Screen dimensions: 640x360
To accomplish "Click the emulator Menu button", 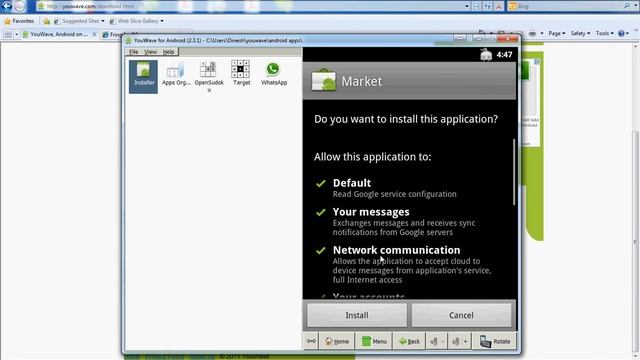I will point(374,341).
